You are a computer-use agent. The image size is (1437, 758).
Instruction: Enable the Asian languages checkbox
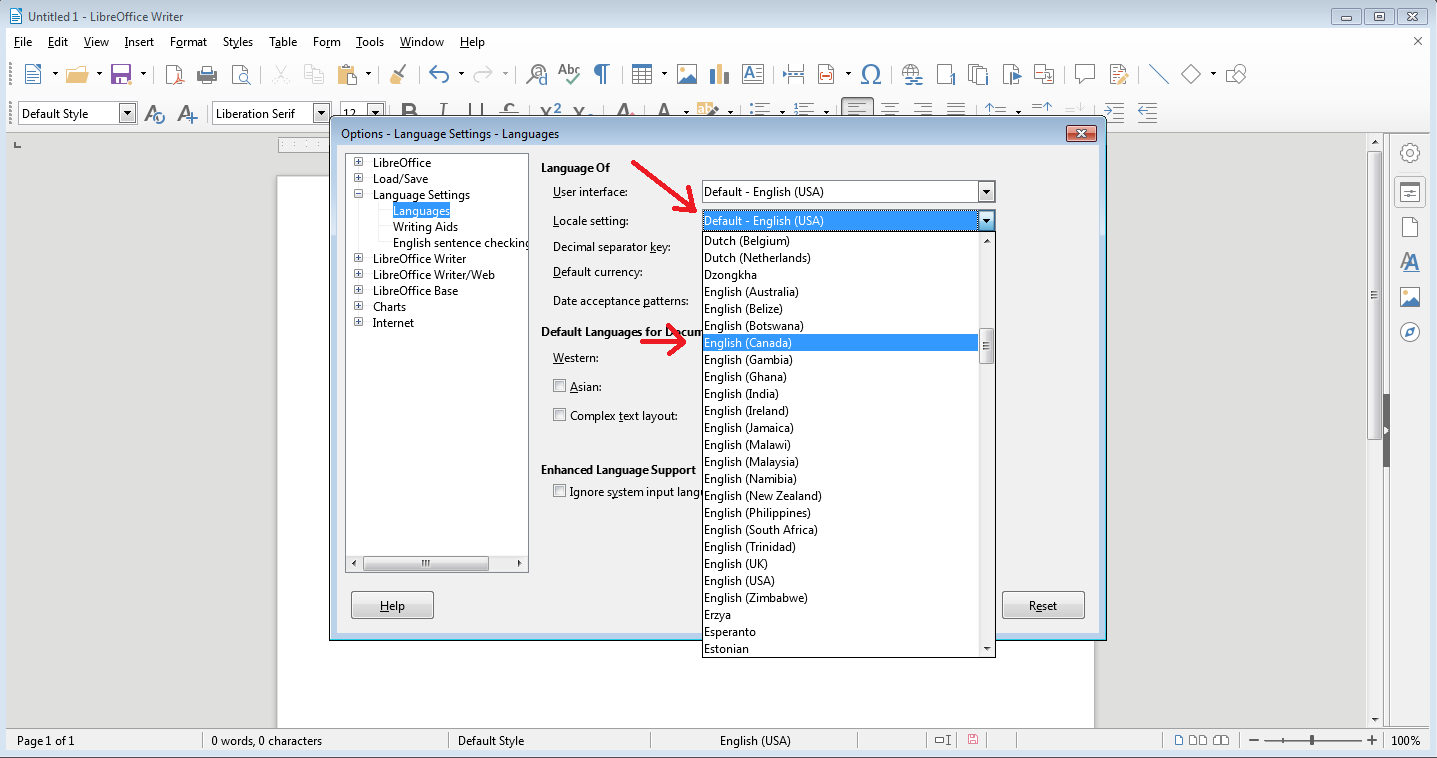[559, 386]
